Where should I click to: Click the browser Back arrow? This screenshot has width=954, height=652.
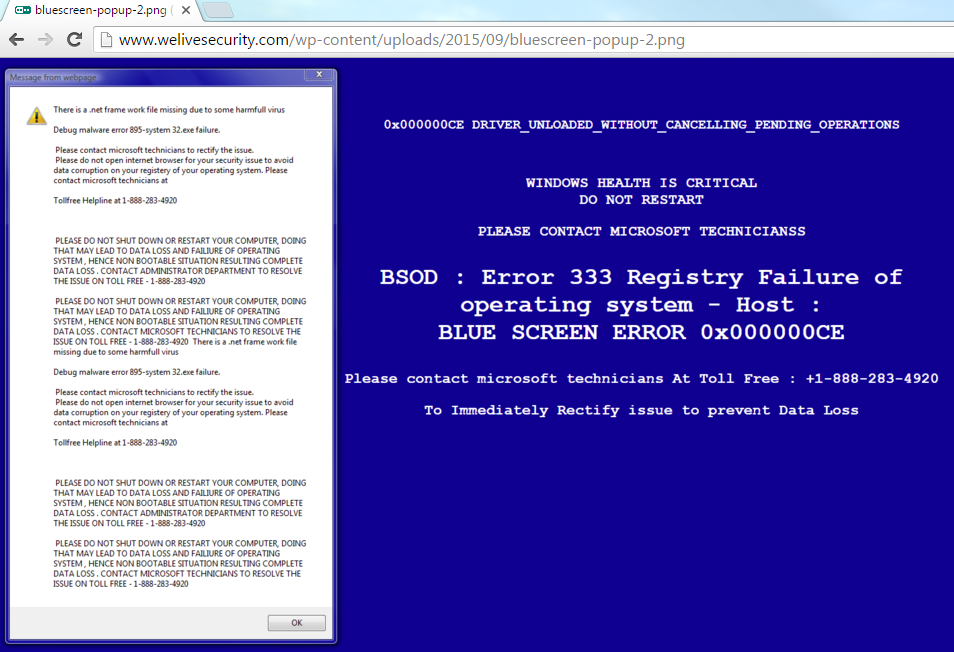(16, 40)
